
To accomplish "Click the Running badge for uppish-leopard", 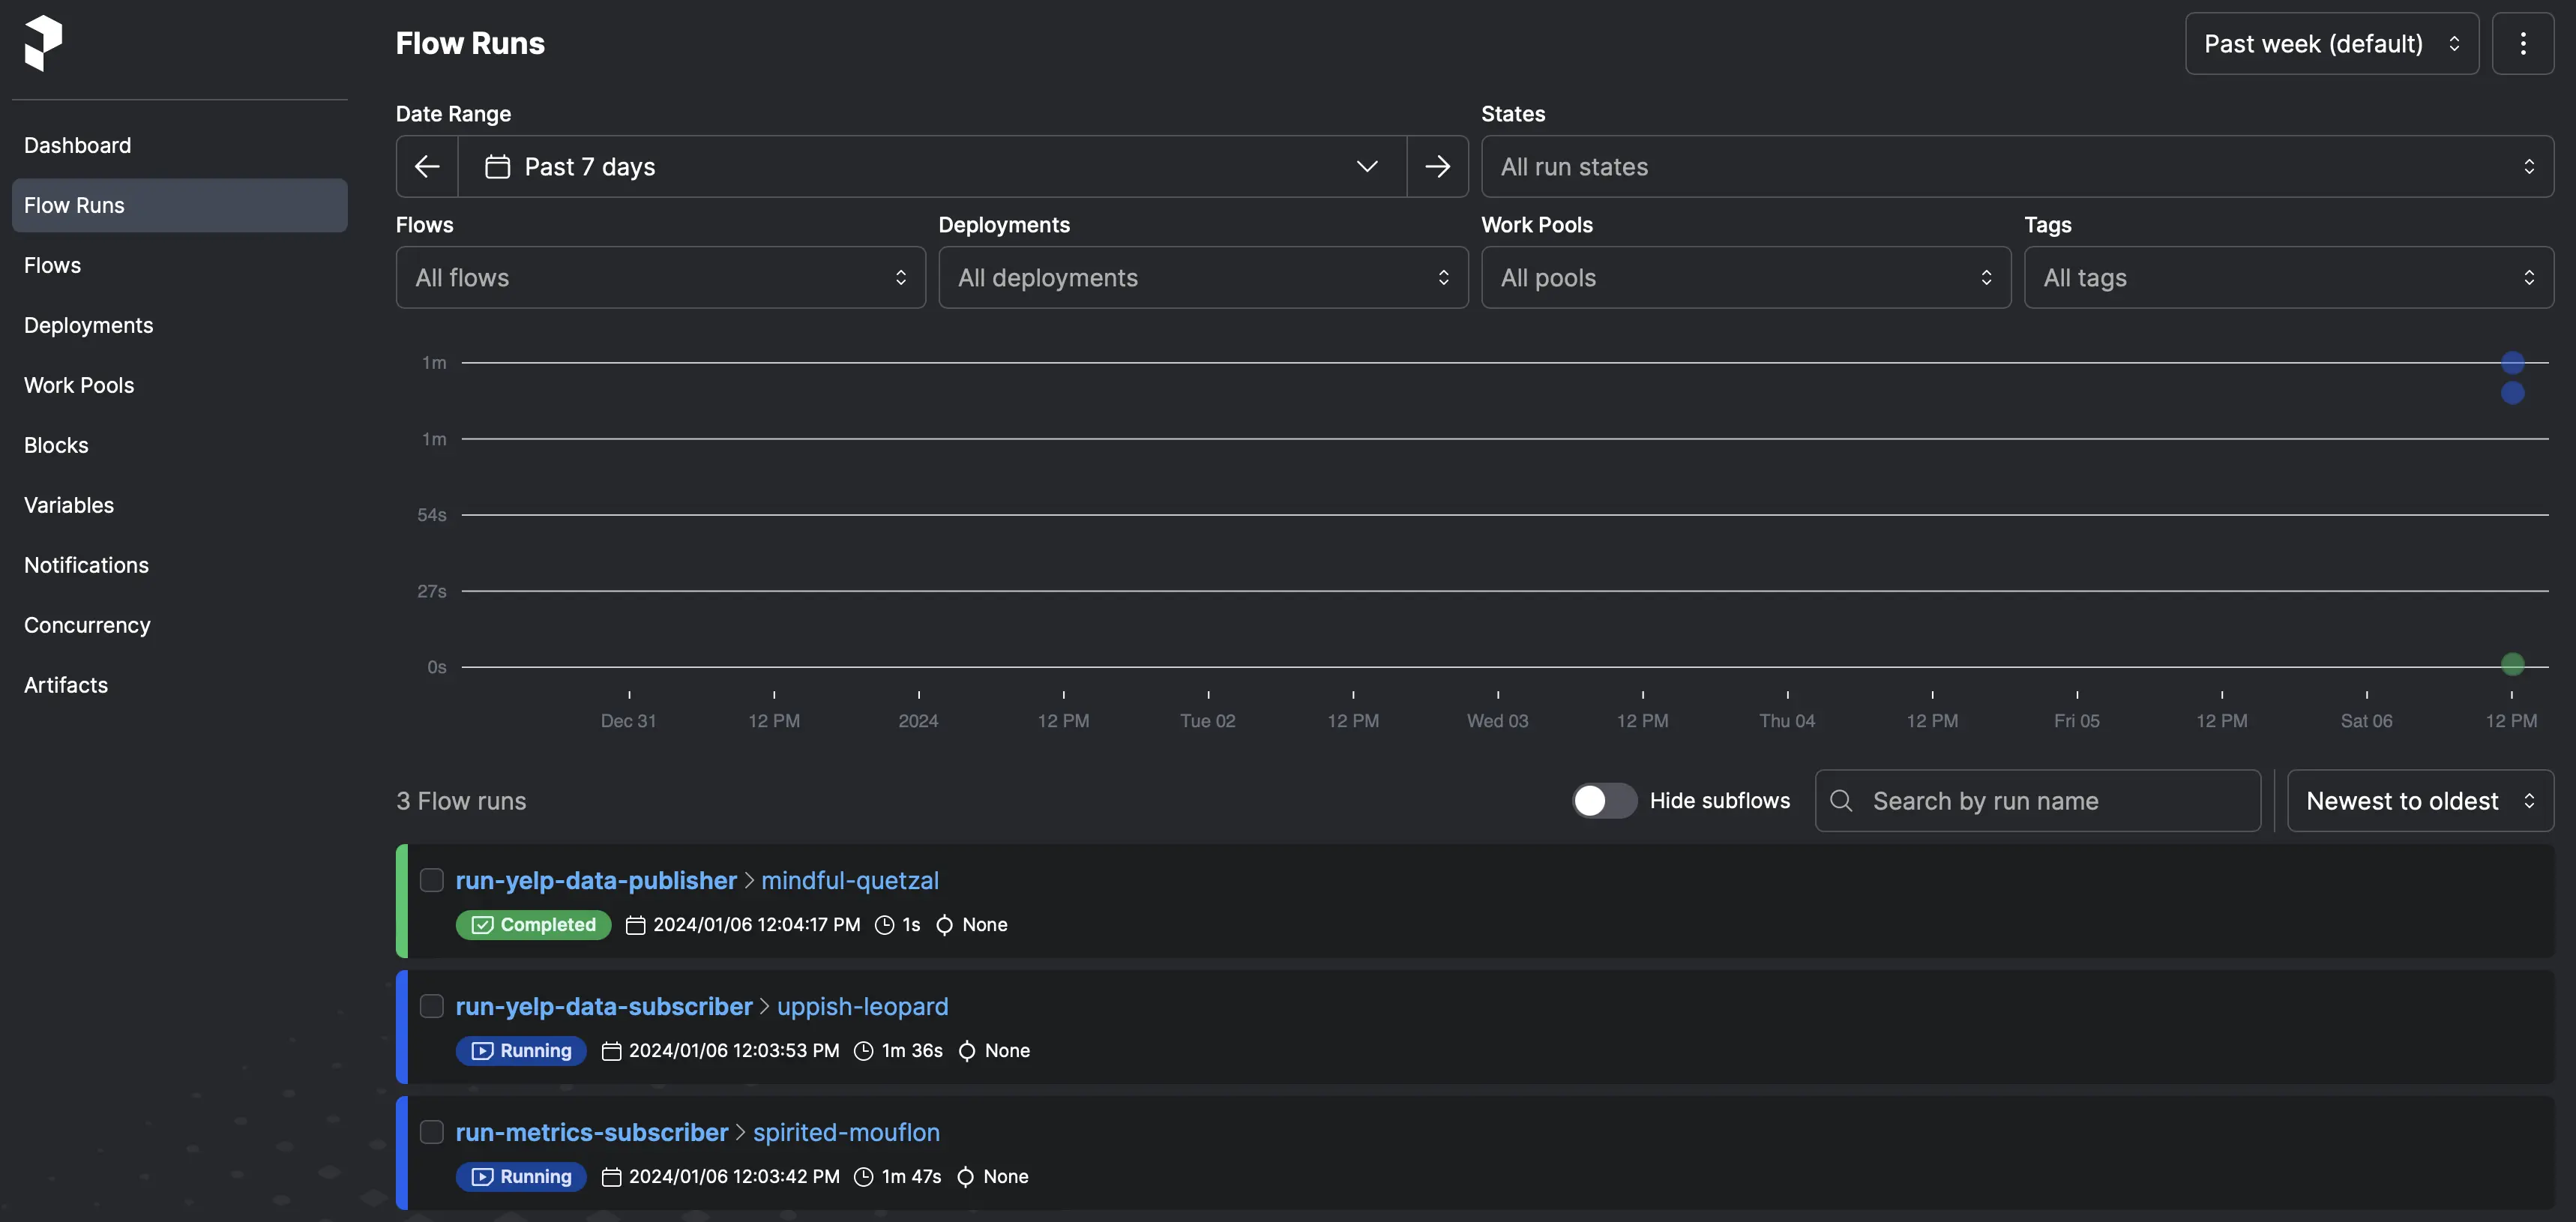I will 521,1051.
